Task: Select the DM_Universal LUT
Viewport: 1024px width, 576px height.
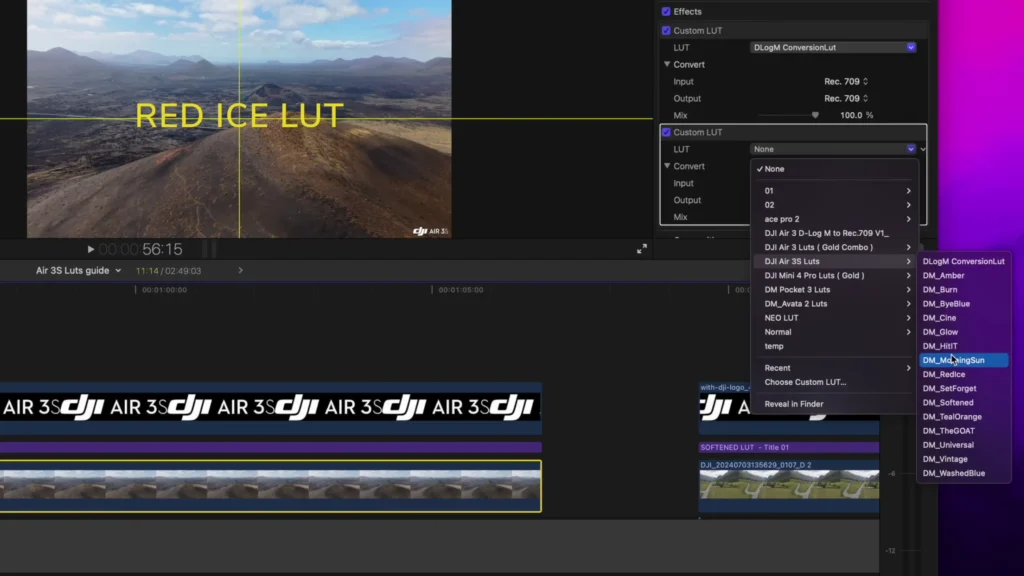Action: tap(964, 445)
